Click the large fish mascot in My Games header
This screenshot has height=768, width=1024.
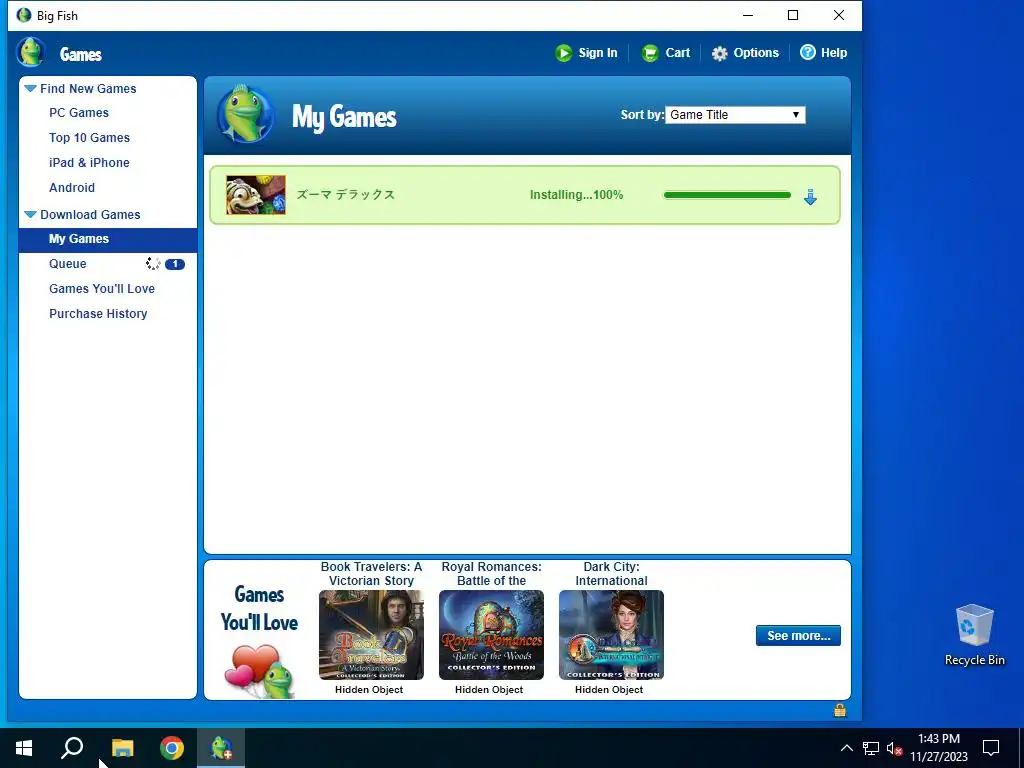pos(246,114)
